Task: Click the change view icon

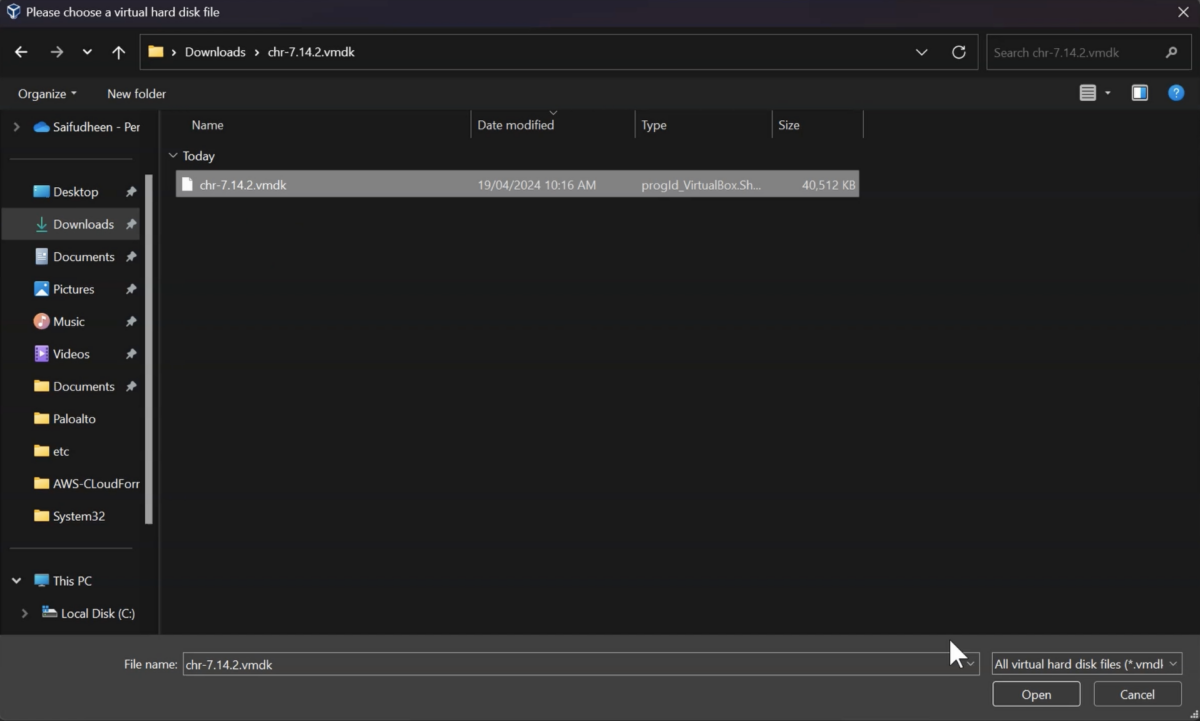Action: [x=1087, y=93]
